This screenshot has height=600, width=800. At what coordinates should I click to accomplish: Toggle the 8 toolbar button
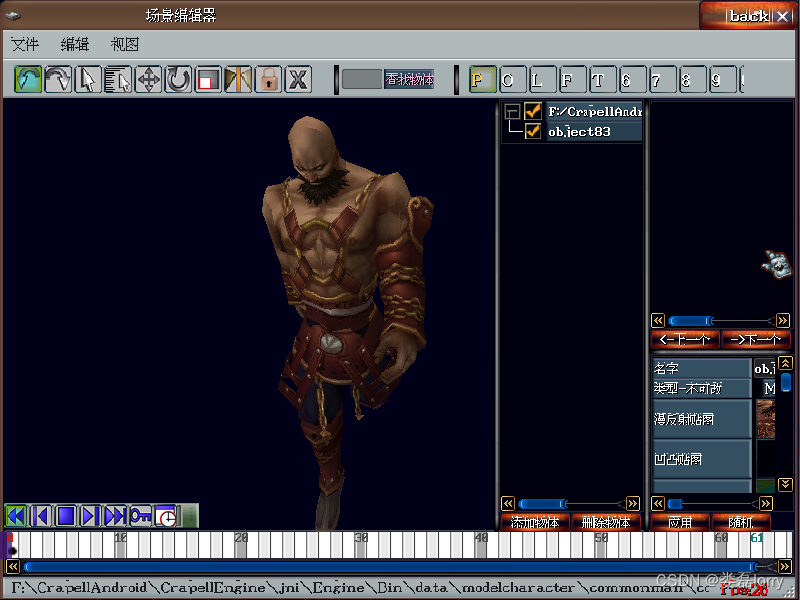click(693, 80)
